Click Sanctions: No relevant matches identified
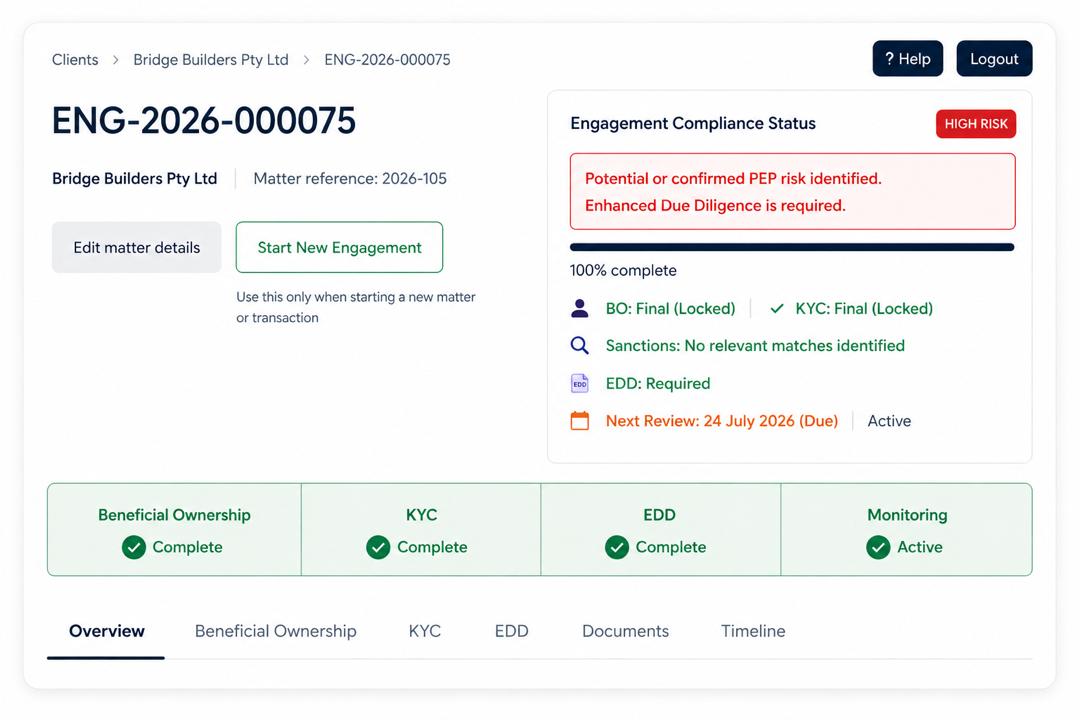Screen dimensions: 1080x720 pos(755,346)
